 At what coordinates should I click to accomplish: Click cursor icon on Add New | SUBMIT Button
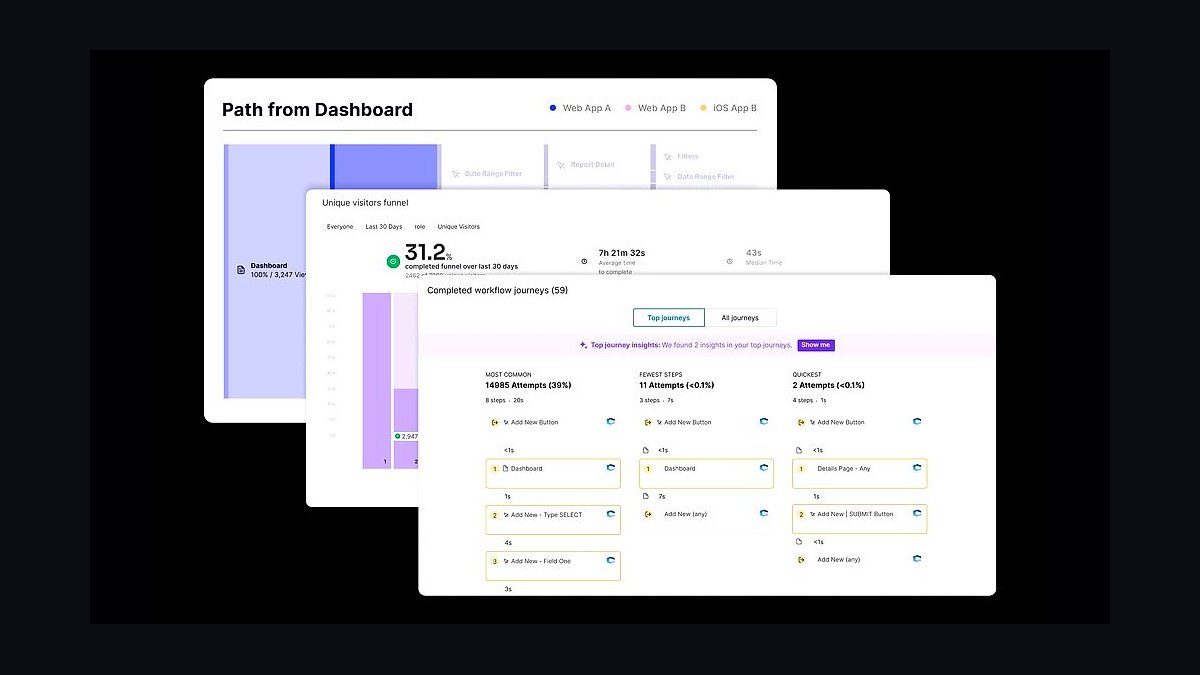(x=812, y=514)
